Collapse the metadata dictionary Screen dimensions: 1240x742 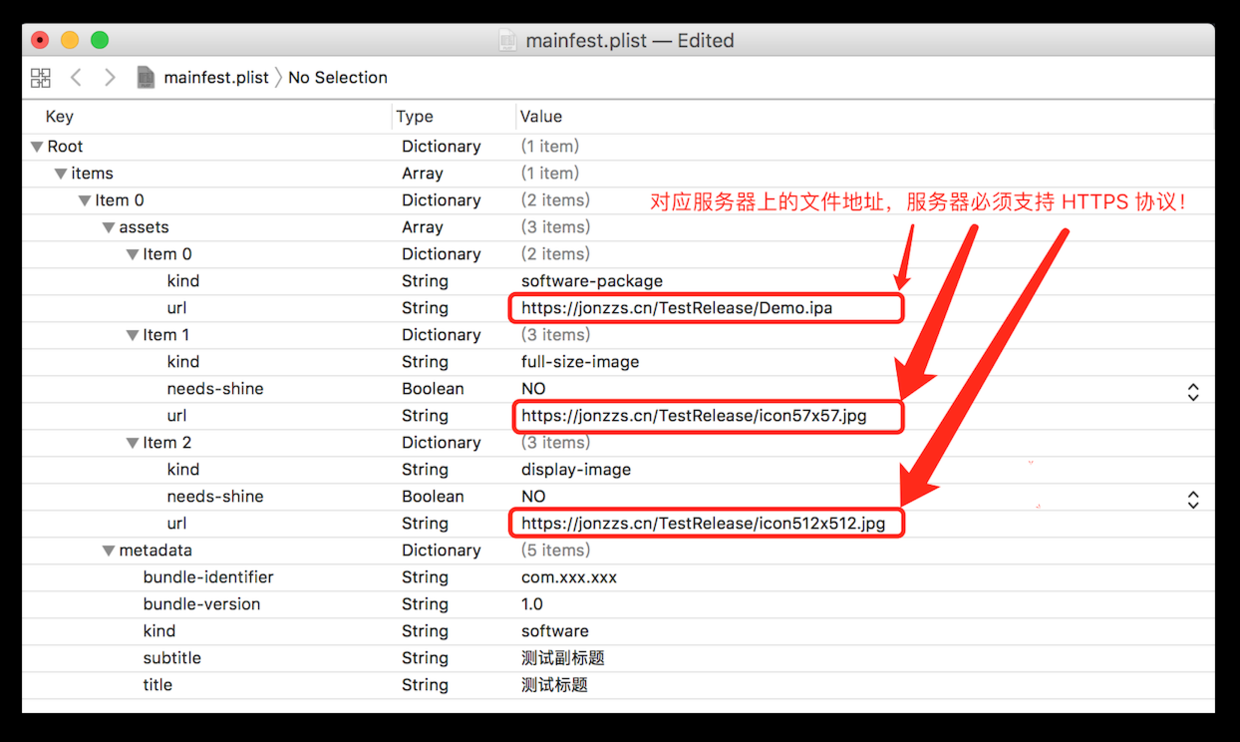(x=108, y=549)
